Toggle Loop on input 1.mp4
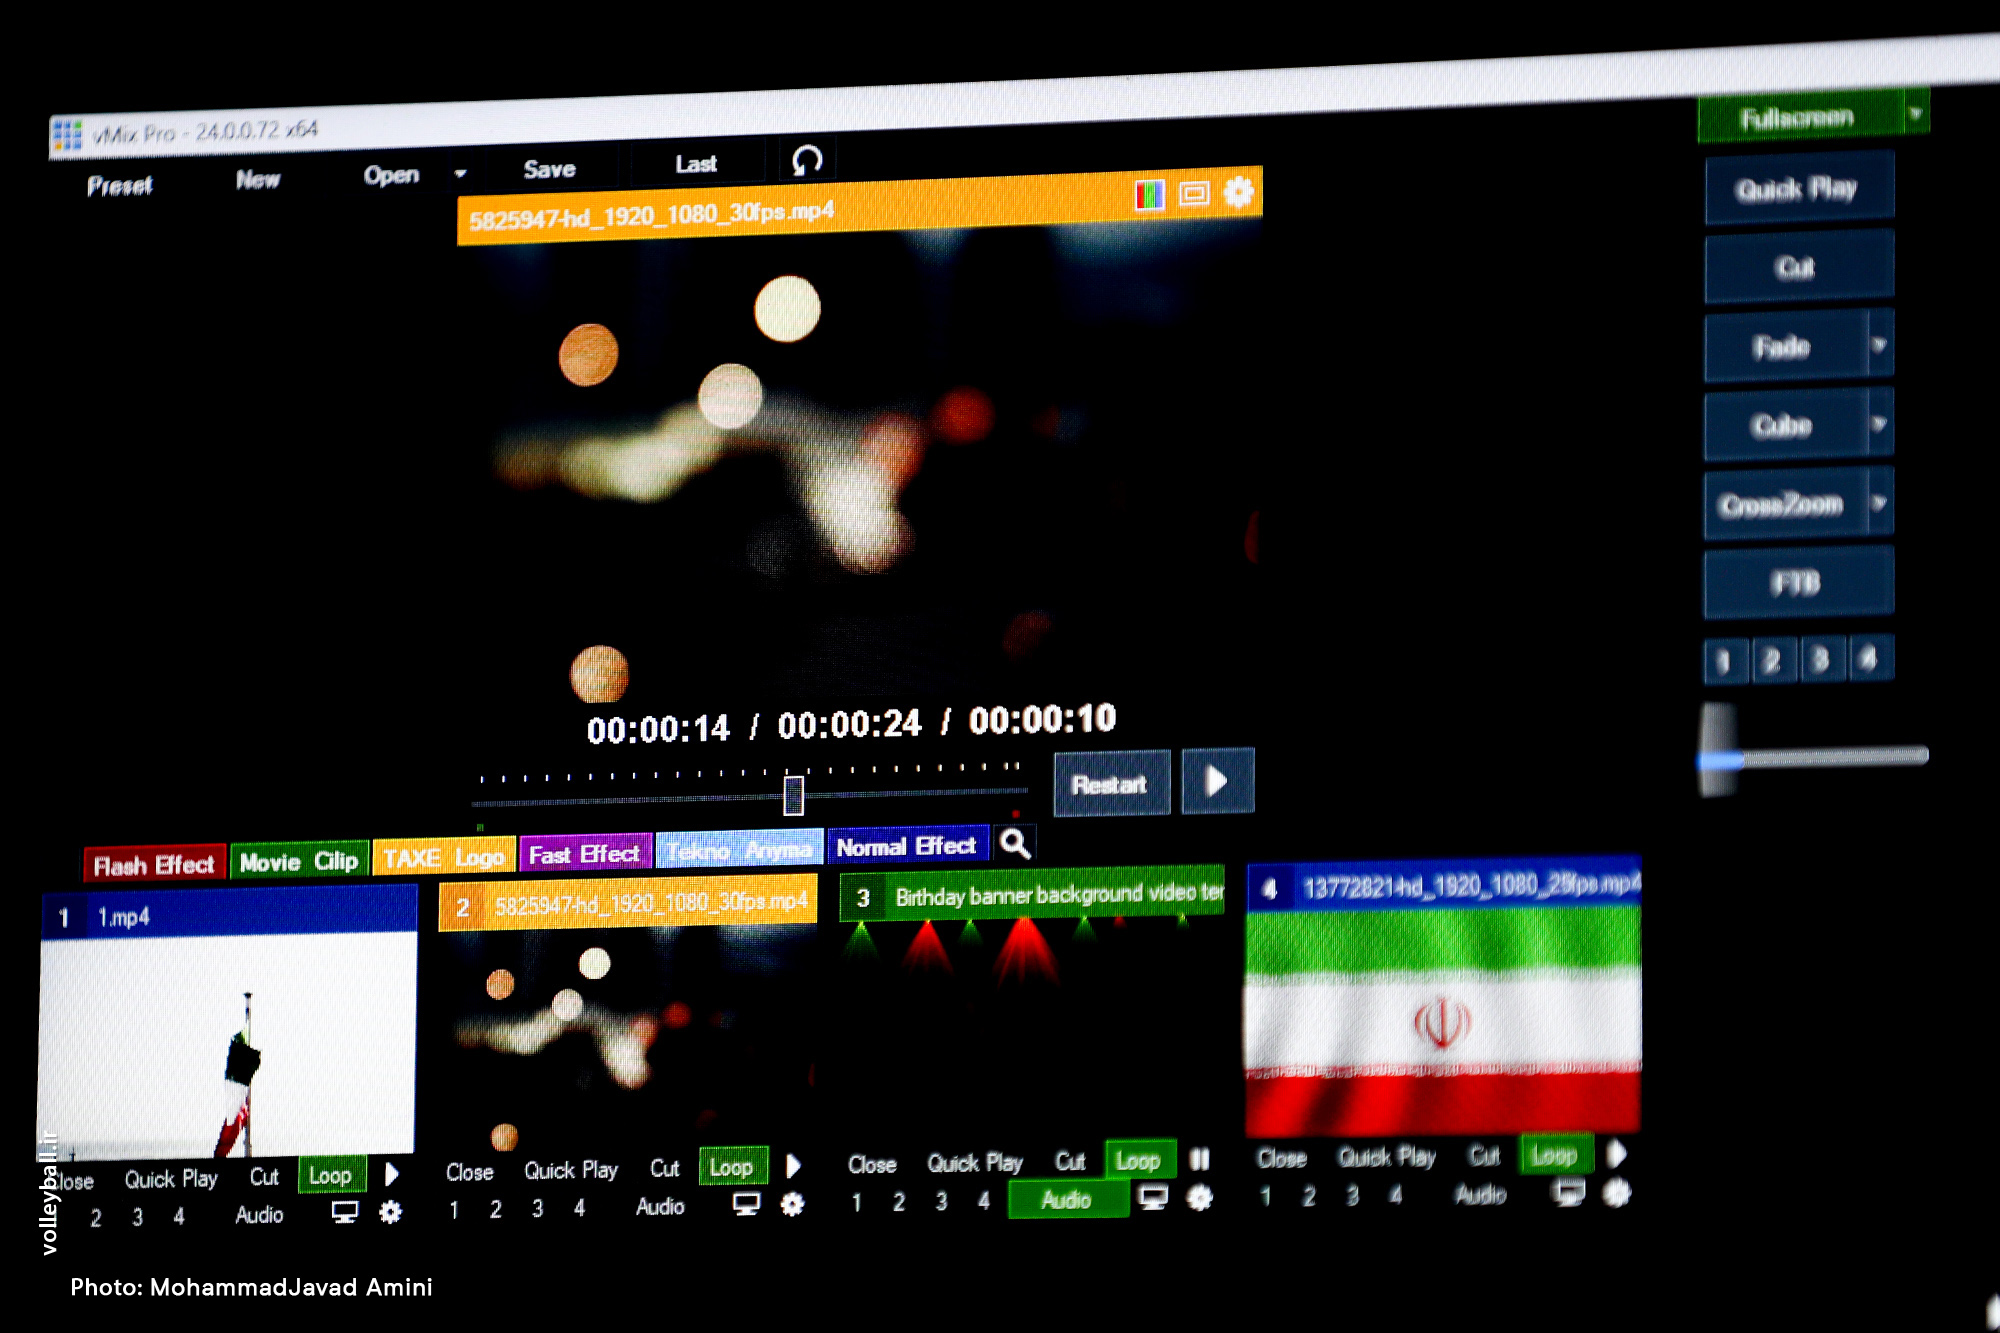This screenshot has width=2000, height=1333. pyautogui.click(x=330, y=1175)
